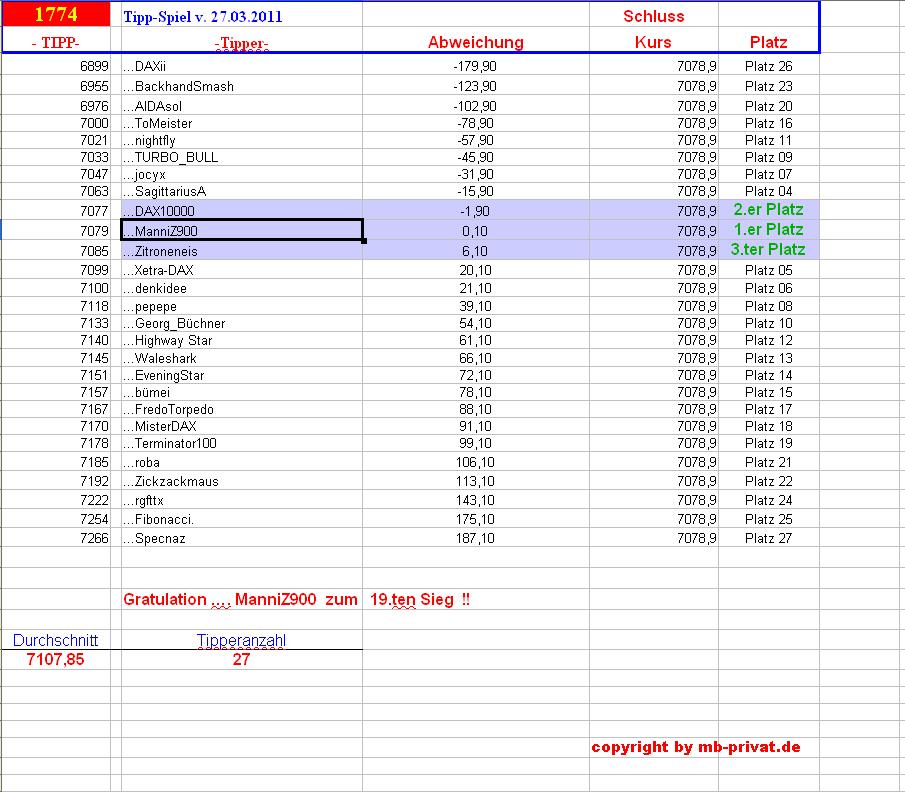Select the Tipperanzahl value 27
The width and height of the screenshot is (905, 792).
coord(241,659)
